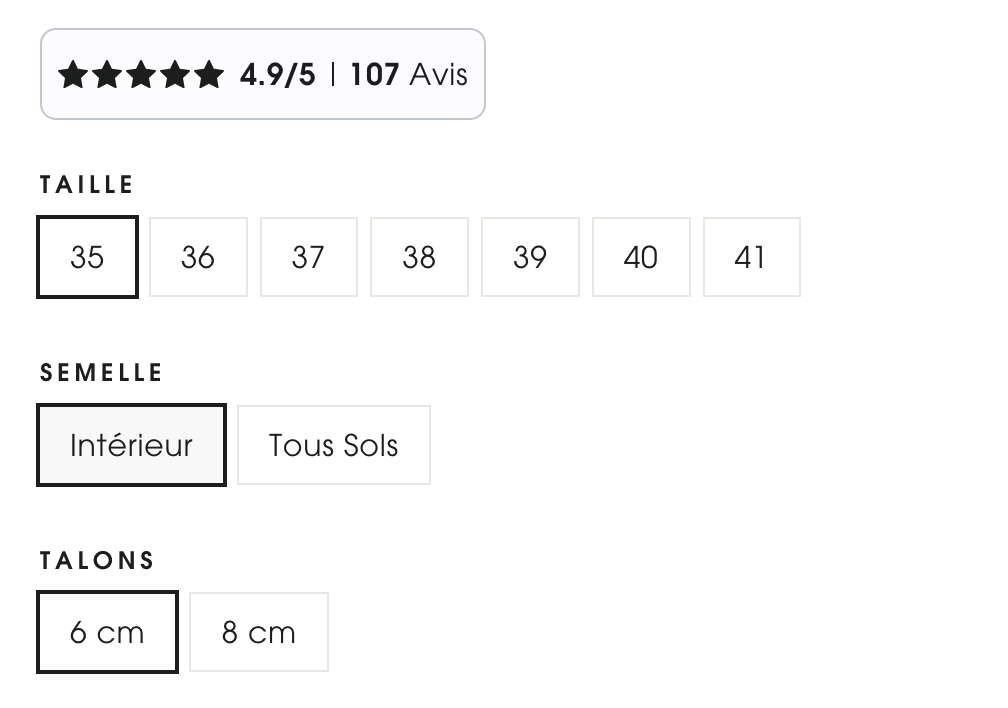
Task: Select size 35
Action: click(x=87, y=258)
